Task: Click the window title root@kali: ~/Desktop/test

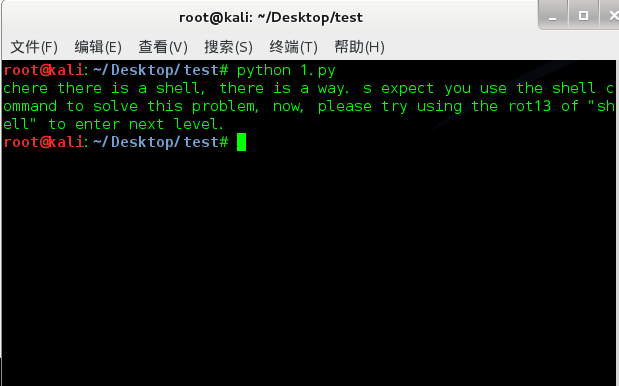Action: 271,17
